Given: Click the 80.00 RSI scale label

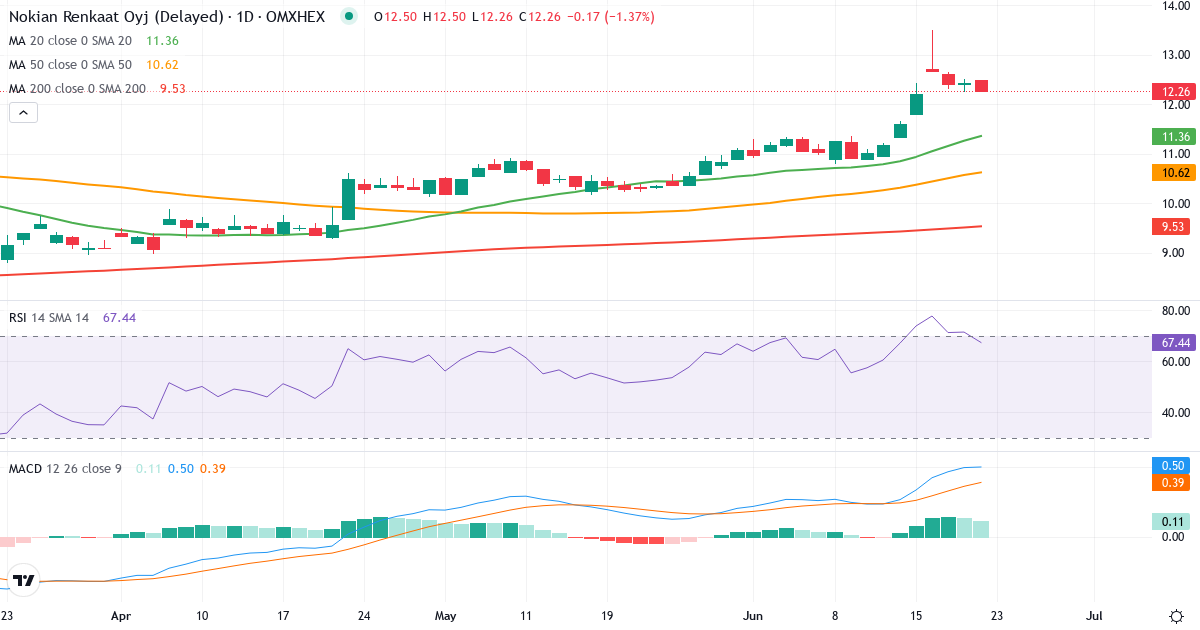Looking at the screenshot, I should point(1174,311).
